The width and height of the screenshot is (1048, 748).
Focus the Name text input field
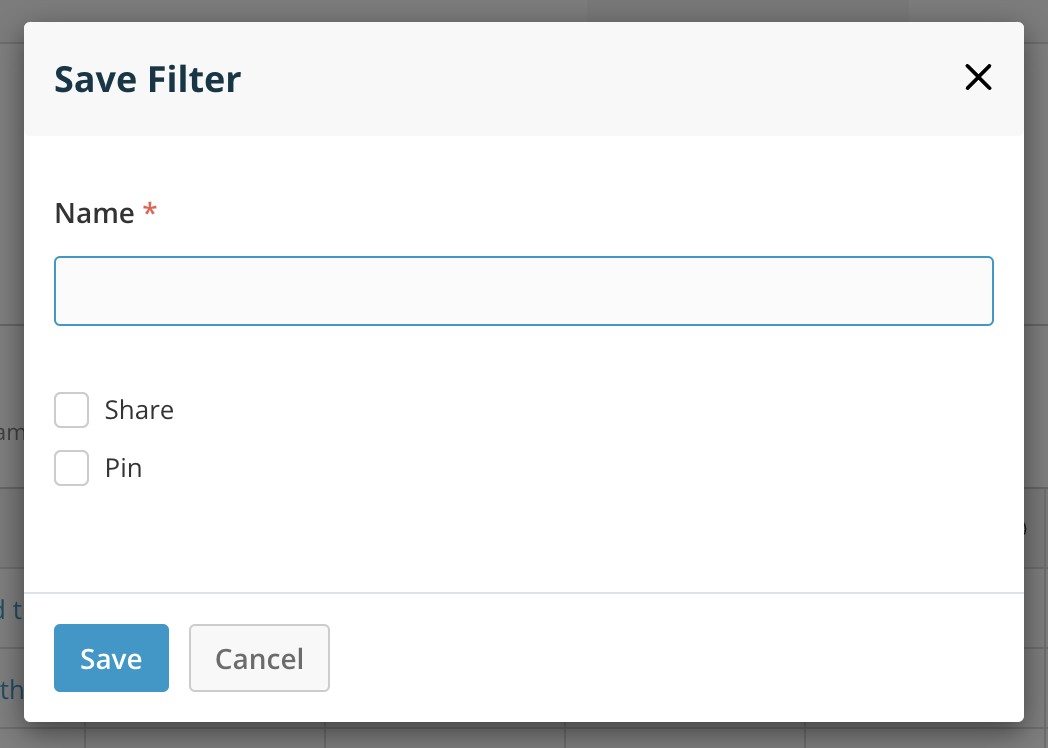pyautogui.click(x=523, y=291)
